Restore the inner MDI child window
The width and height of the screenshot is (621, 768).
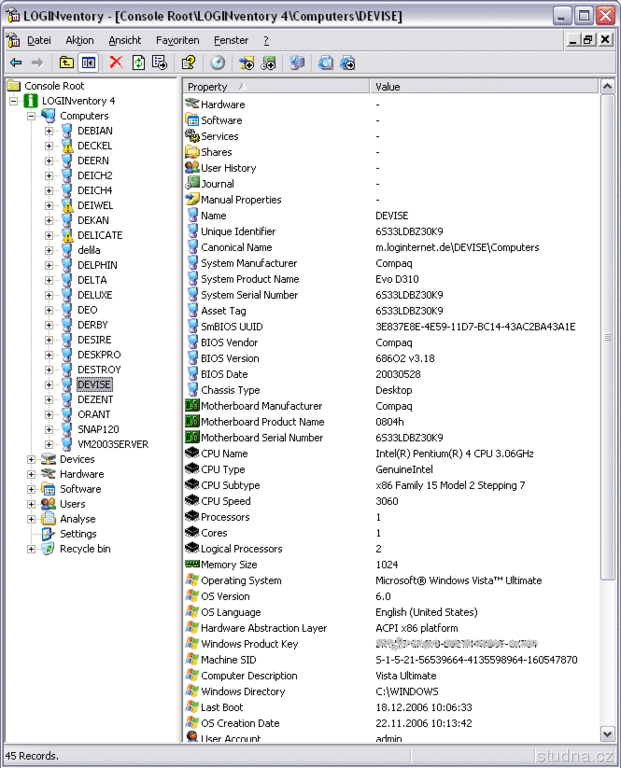[x=588, y=40]
